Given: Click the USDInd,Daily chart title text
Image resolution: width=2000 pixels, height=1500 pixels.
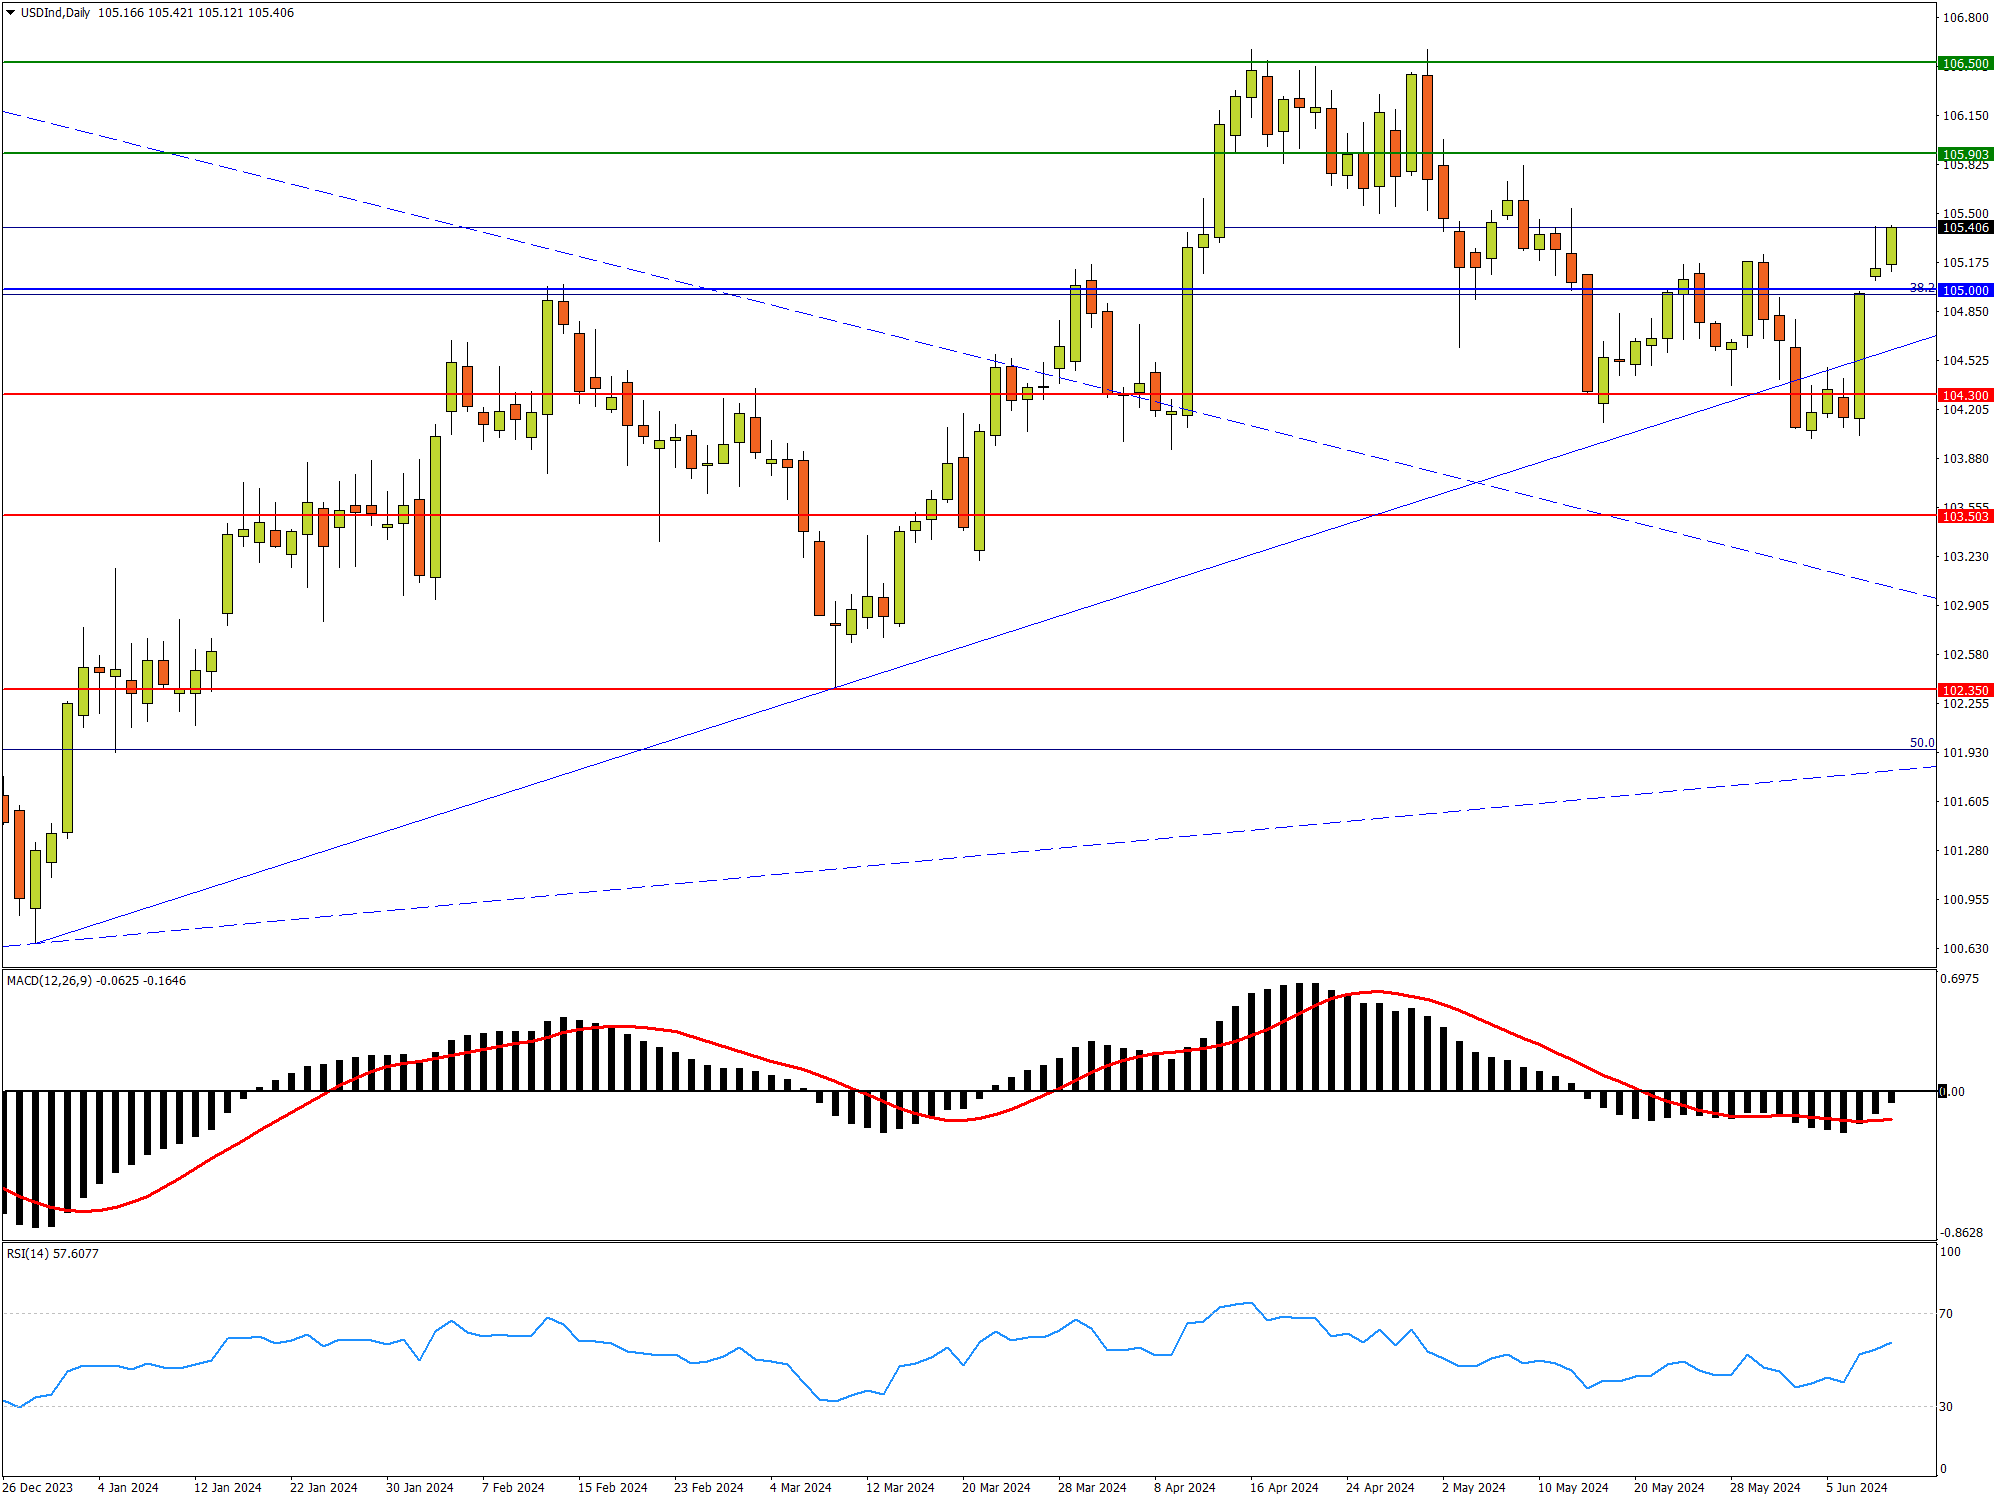Looking at the screenshot, I should pyautogui.click(x=55, y=13).
